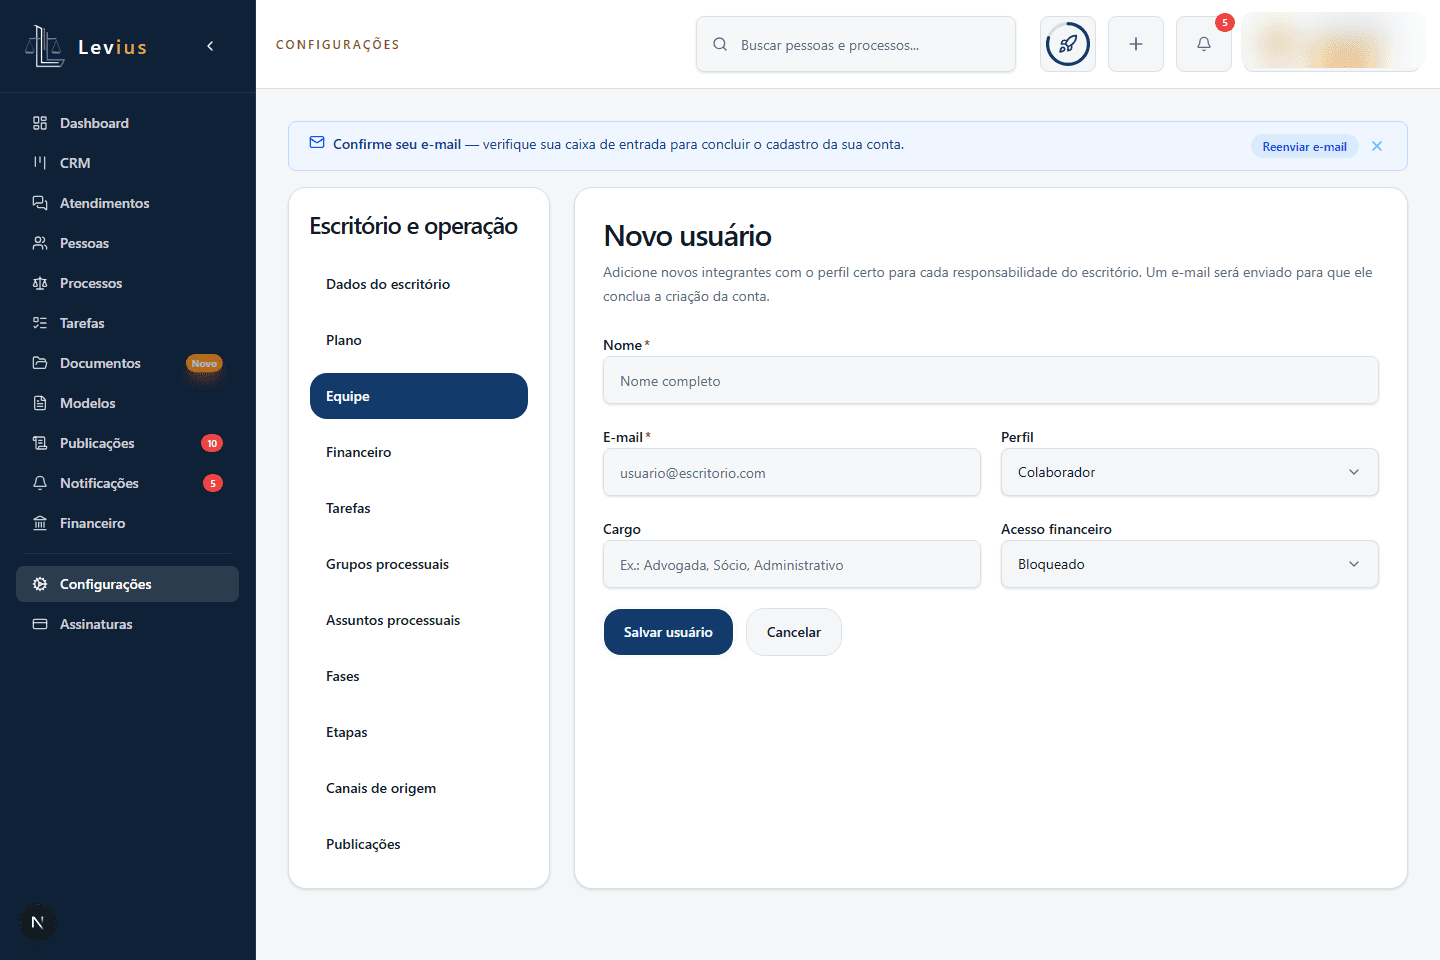
Task: Click the Financeiro bank icon in sidebar
Action: point(40,523)
